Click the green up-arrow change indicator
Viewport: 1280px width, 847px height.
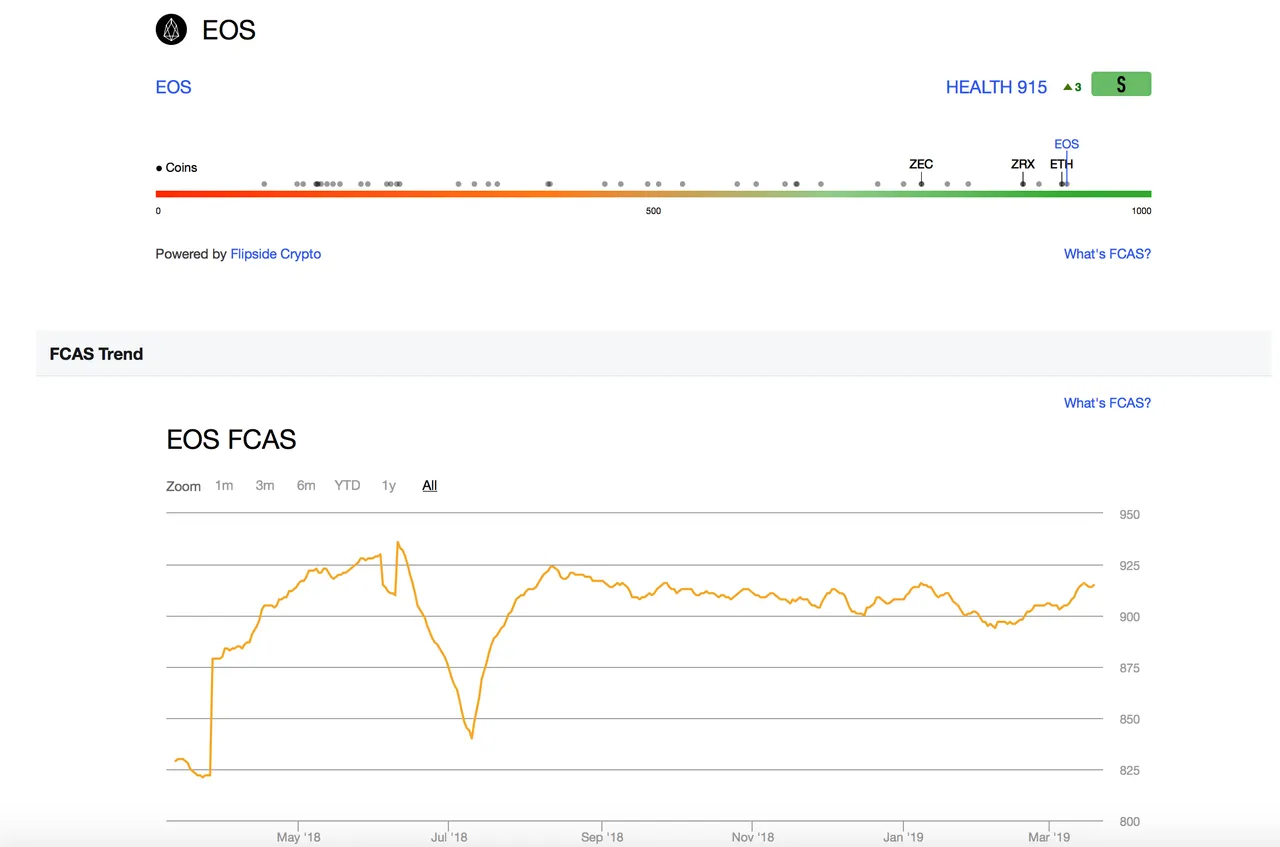1073,87
